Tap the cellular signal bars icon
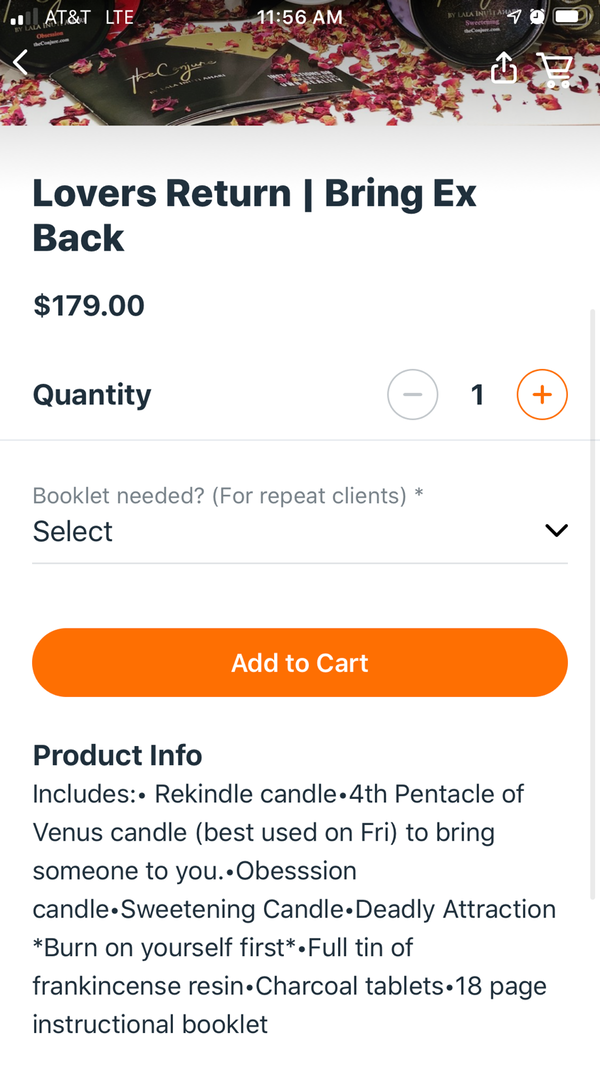Image resolution: width=600 pixels, height=1067 pixels. pyautogui.click(x=24, y=18)
